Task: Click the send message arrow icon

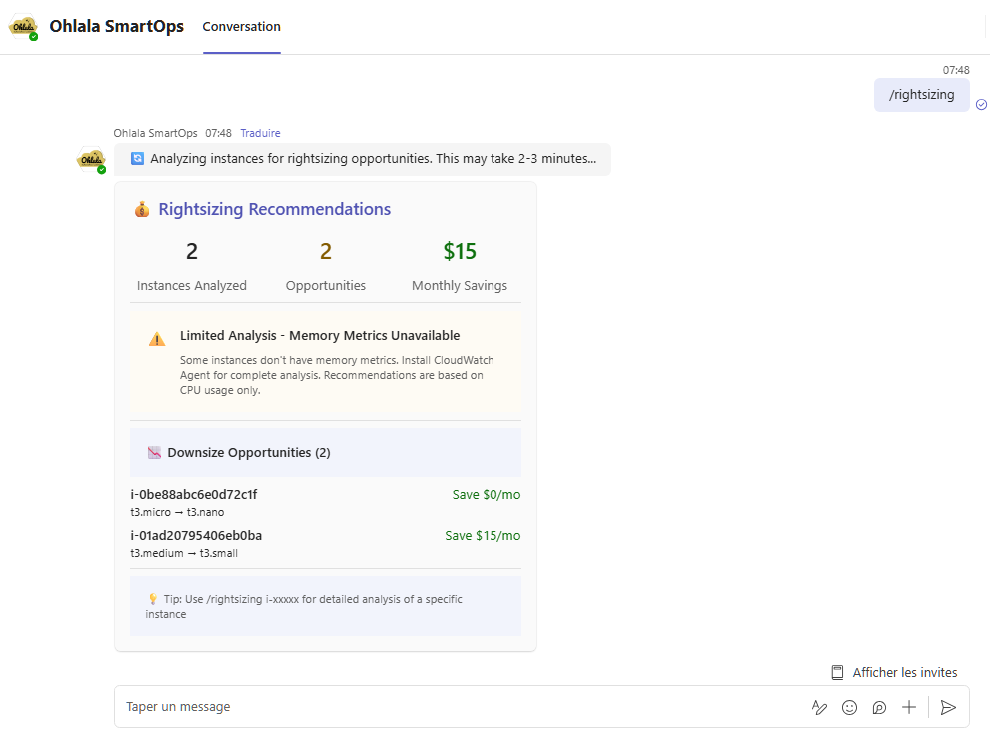Action: click(x=948, y=707)
